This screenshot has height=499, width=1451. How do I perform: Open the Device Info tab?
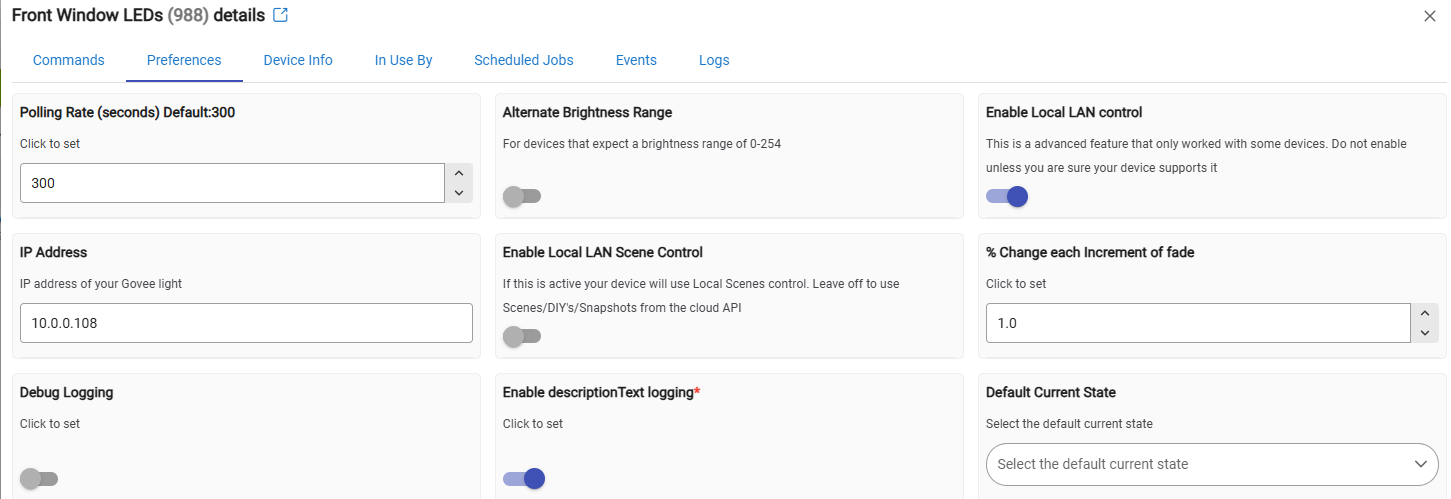click(x=298, y=60)
